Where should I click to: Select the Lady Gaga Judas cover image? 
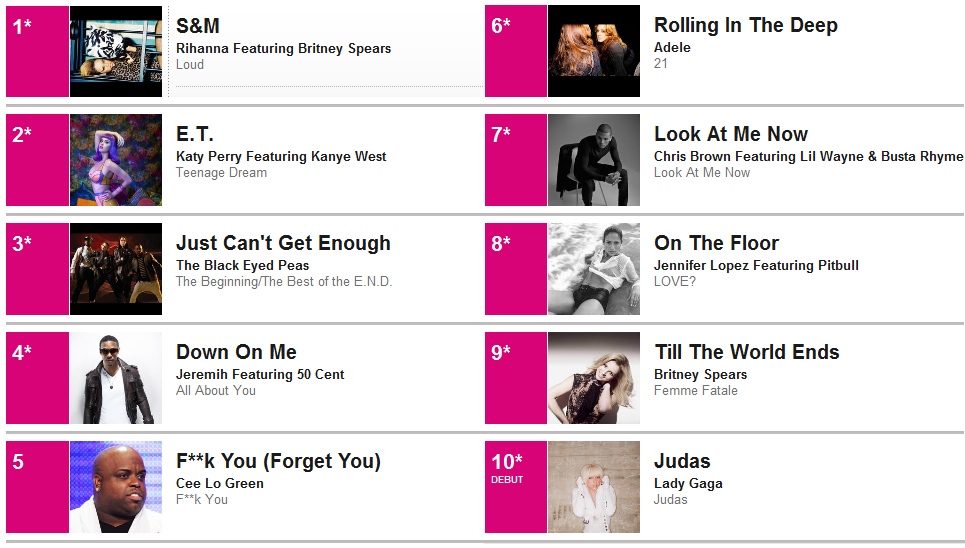coord(594,487)
